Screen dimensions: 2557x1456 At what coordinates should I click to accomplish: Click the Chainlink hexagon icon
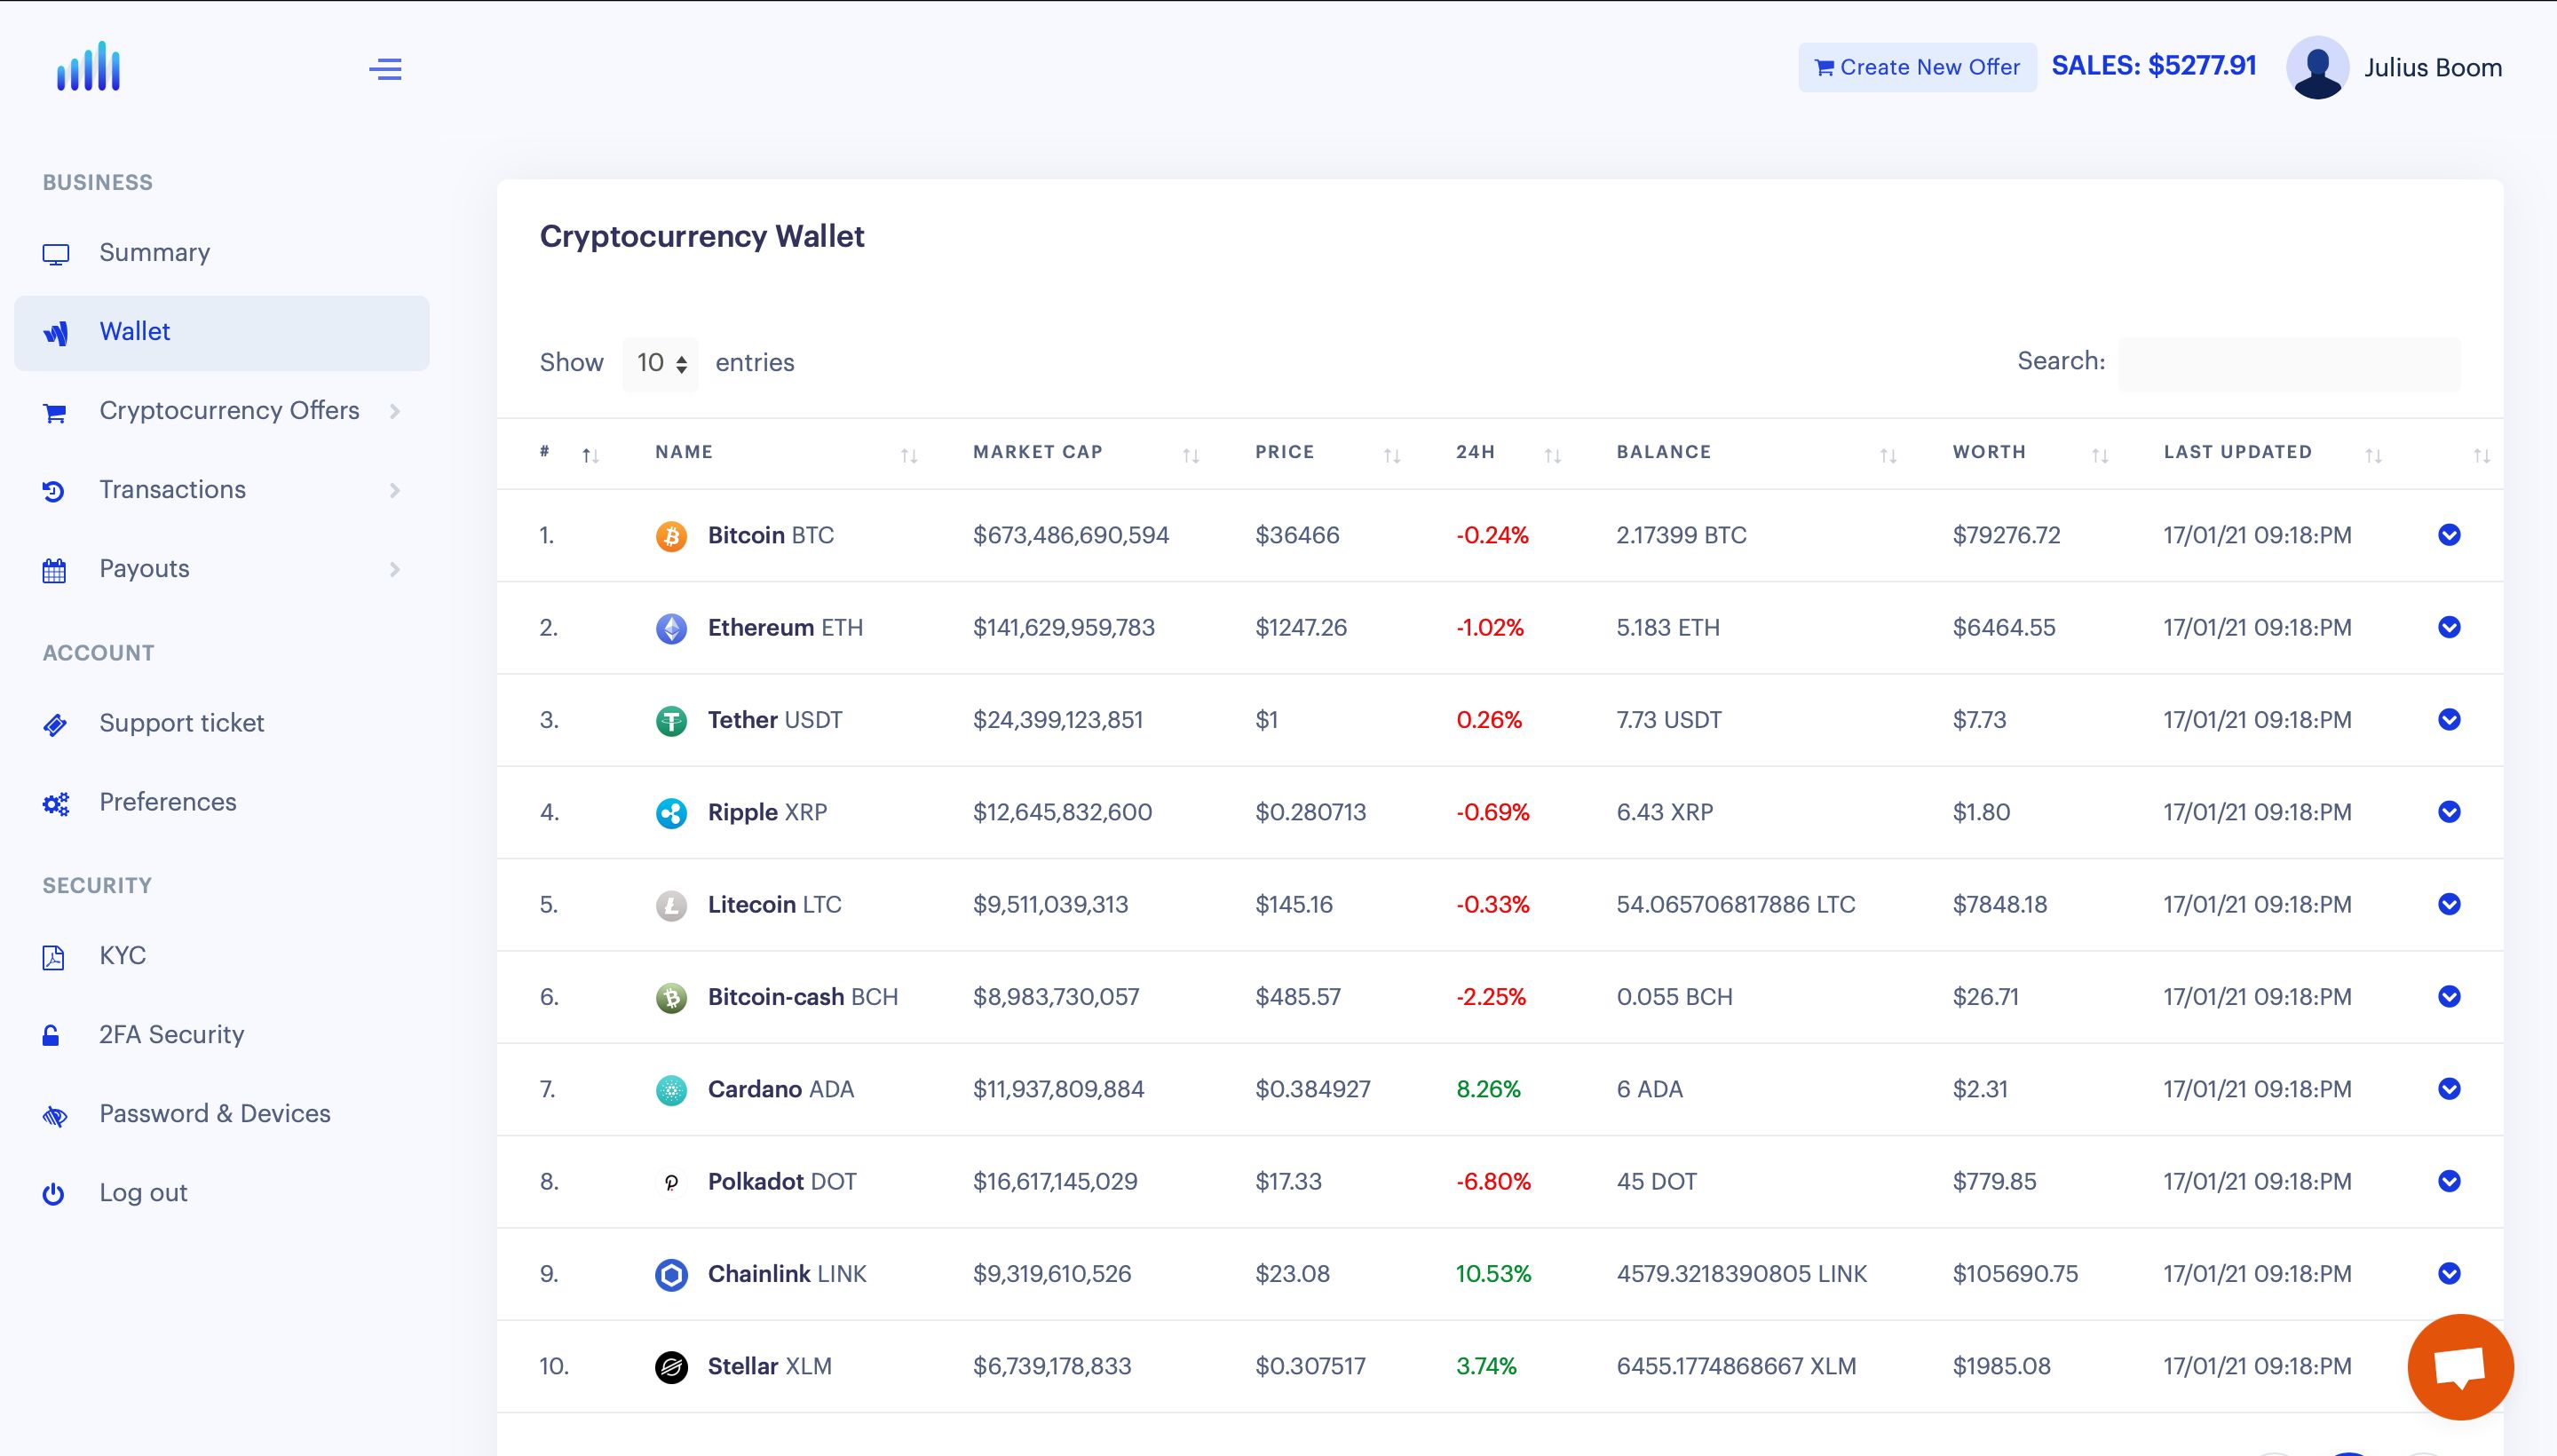671,1274
